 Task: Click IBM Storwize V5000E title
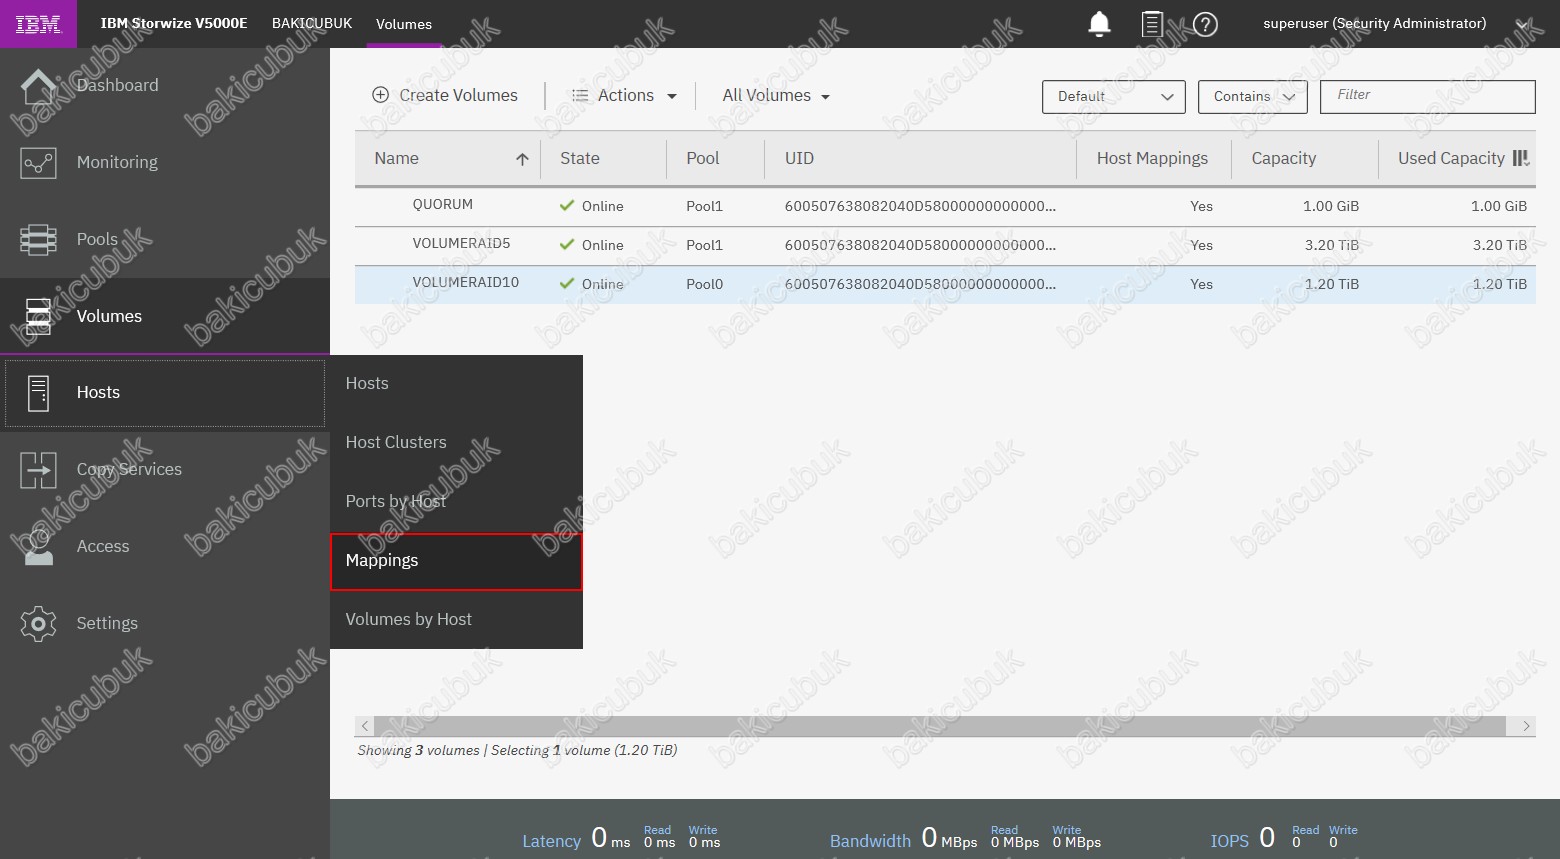coord(174,23)
